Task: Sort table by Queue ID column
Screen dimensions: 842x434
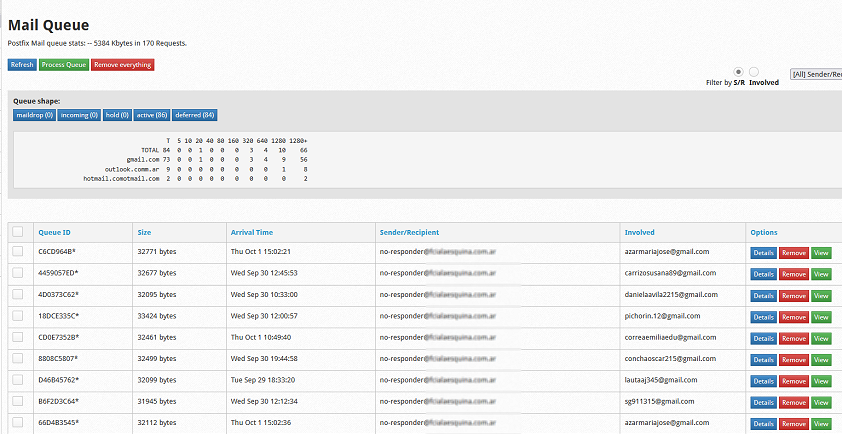Action: click(x=54, y=233)
